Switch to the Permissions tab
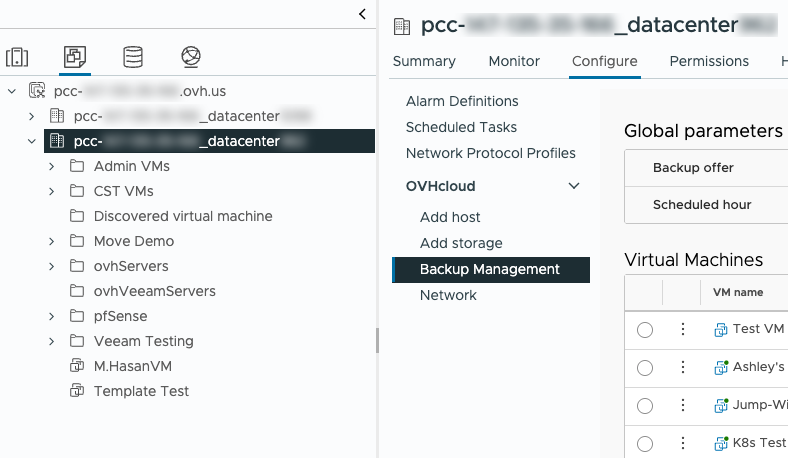This screenshot has width=788, height=458. coord(709,61)
